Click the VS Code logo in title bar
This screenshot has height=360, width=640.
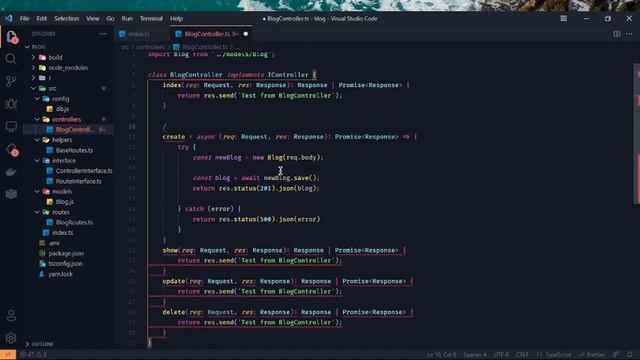coord(9,18)
